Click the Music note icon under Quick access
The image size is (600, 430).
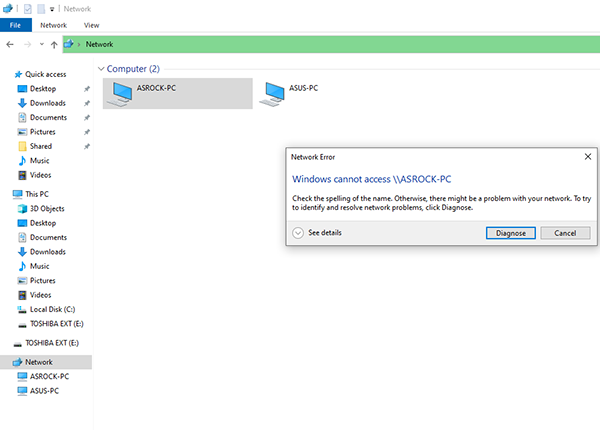point(22,161)
